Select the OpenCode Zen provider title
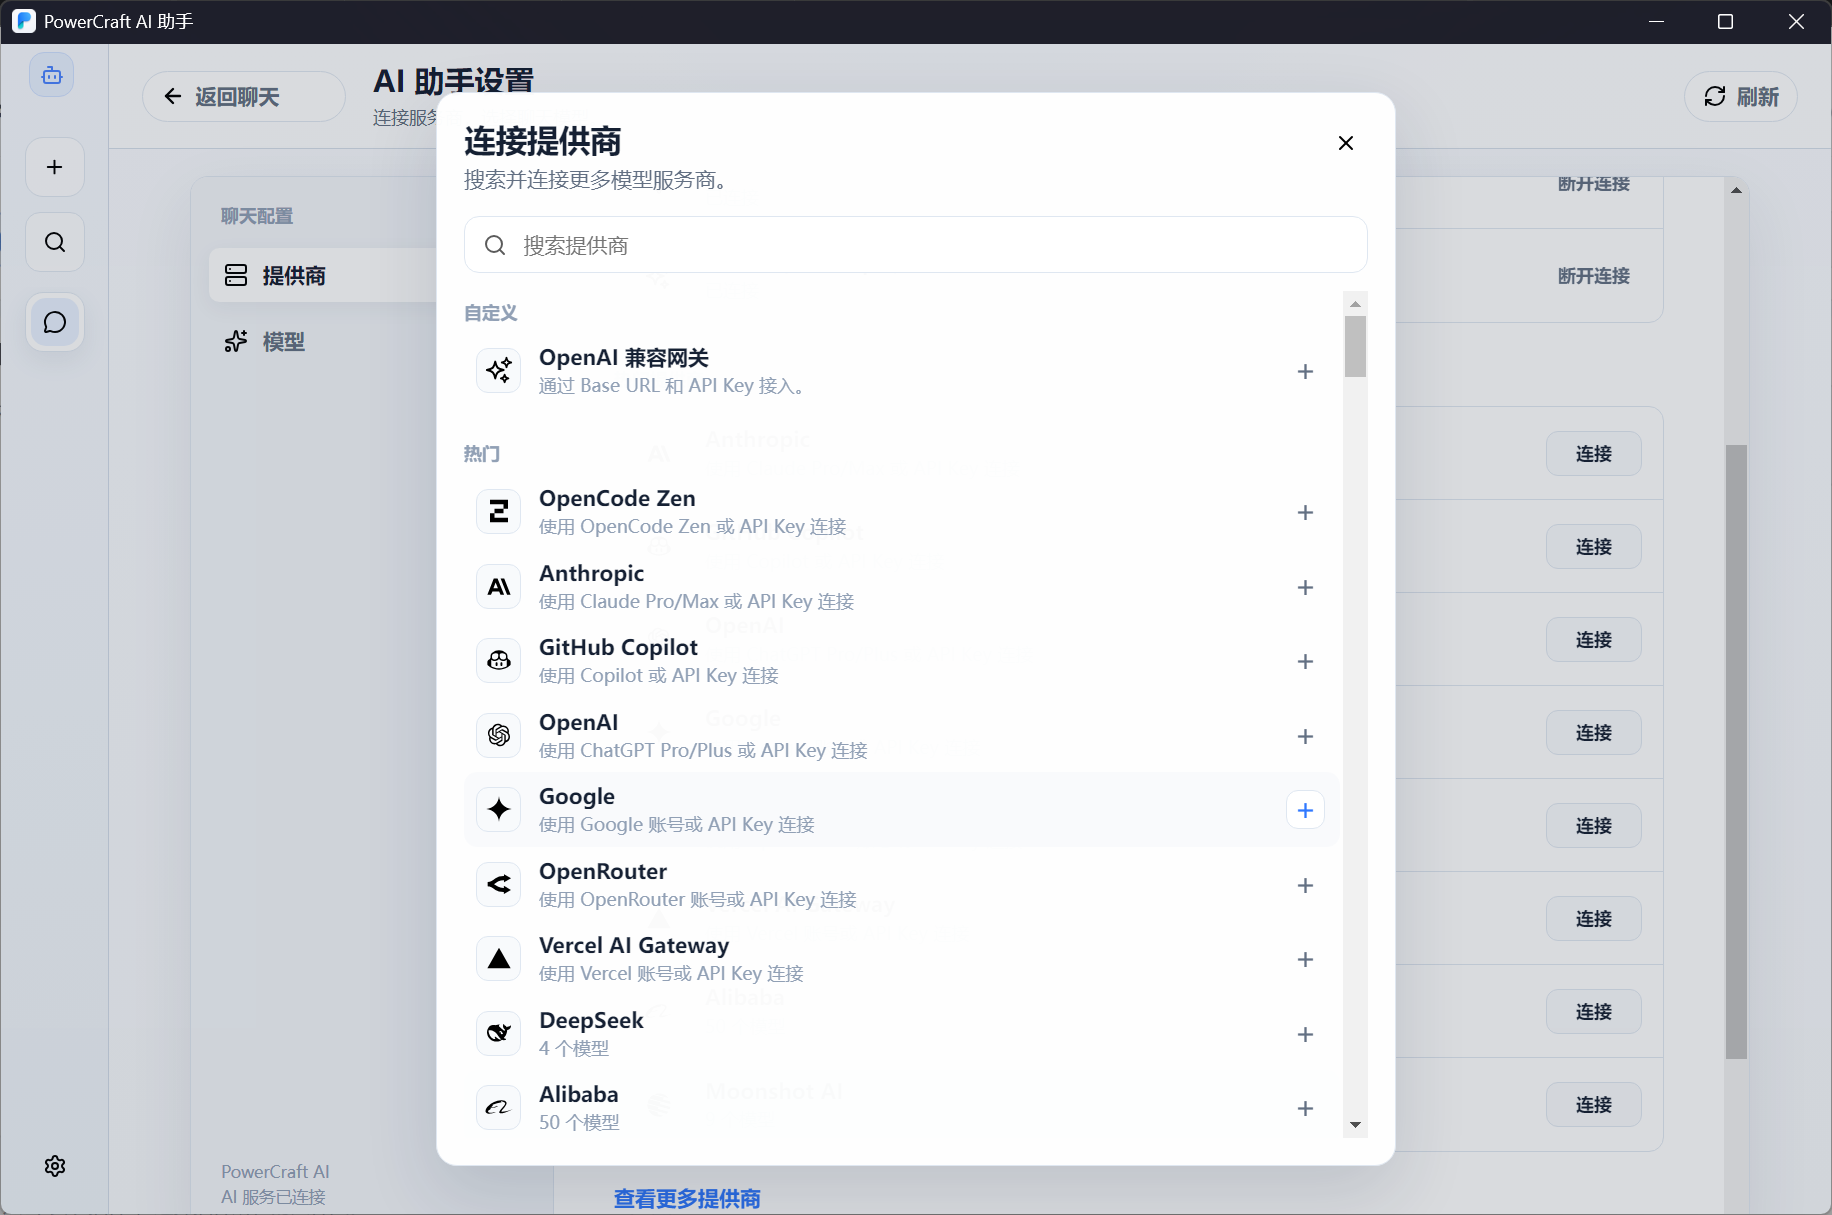Image resolution: width=1832 pixels, height=1215 pixels. (x=617, y=499)
